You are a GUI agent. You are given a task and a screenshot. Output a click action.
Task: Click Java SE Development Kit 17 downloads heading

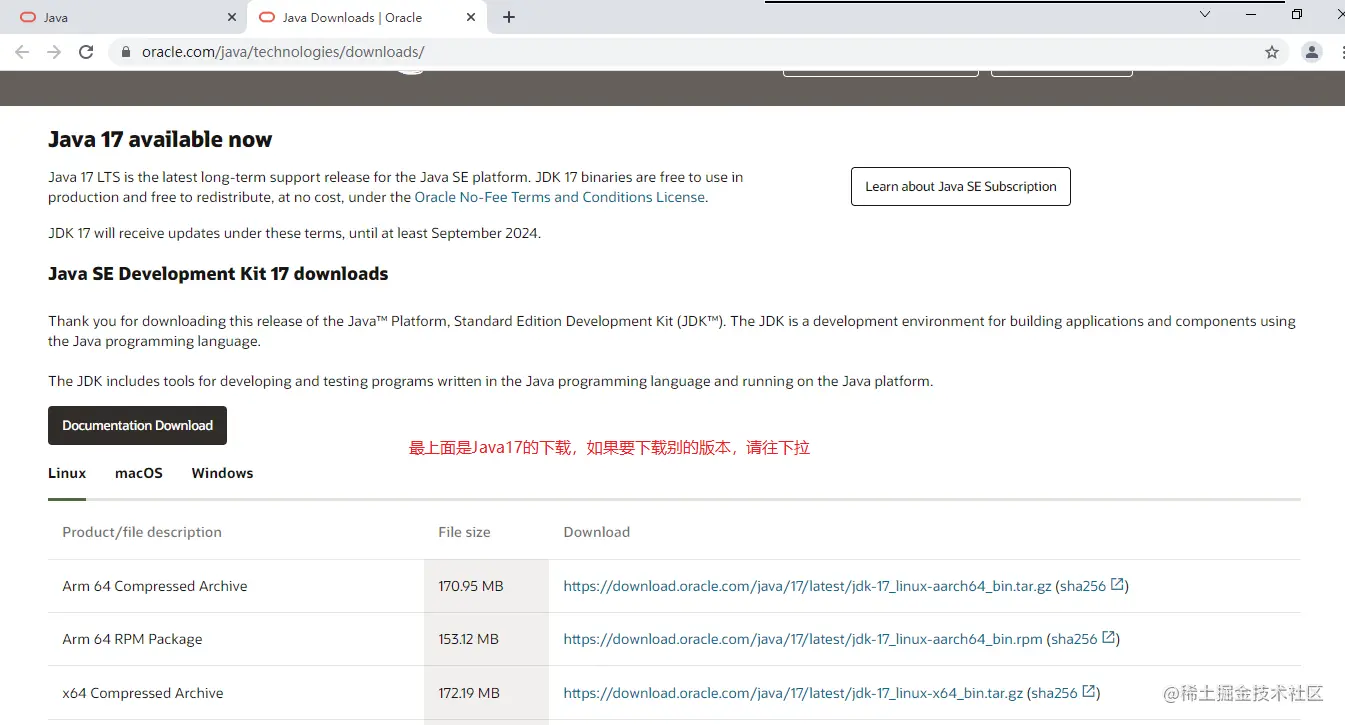[218, 274]
